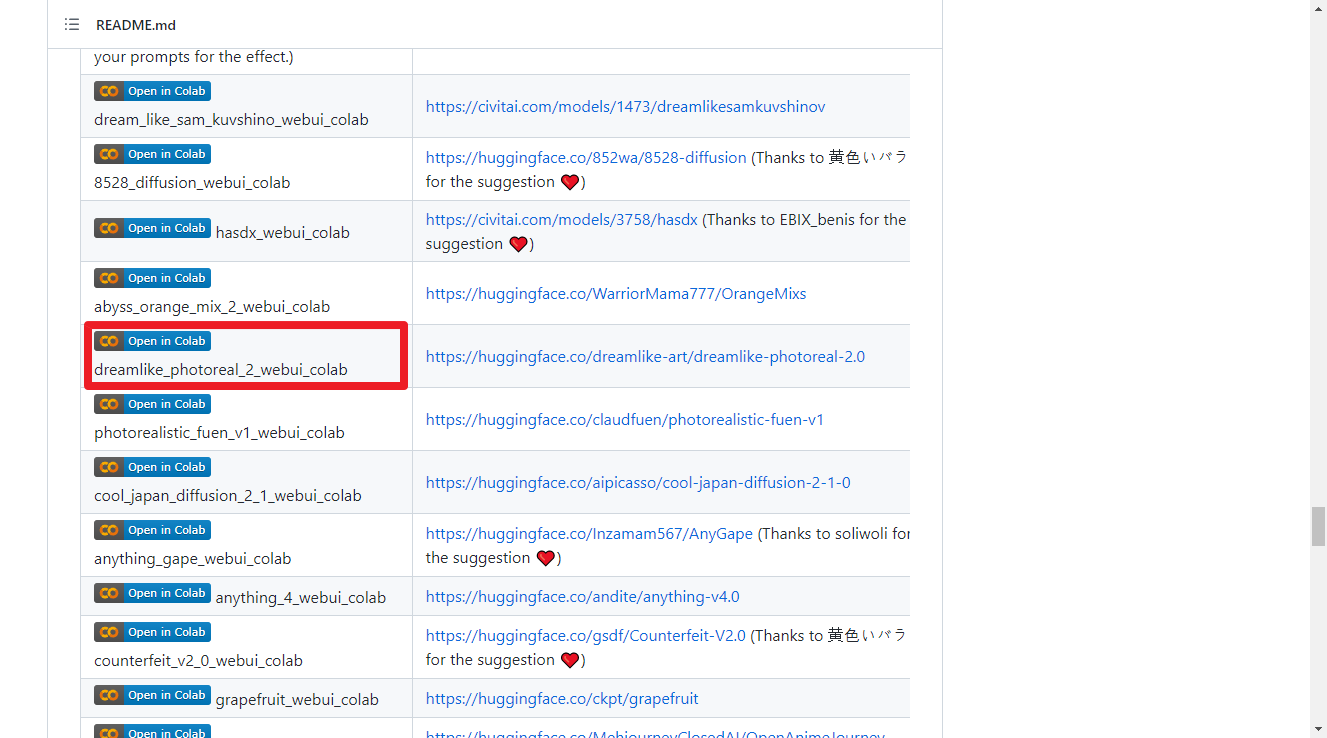This screenshot has height=738, width=1327.
Task: Click the counterfeit_v2_0_webui_colab text
Action: (198, 661)
